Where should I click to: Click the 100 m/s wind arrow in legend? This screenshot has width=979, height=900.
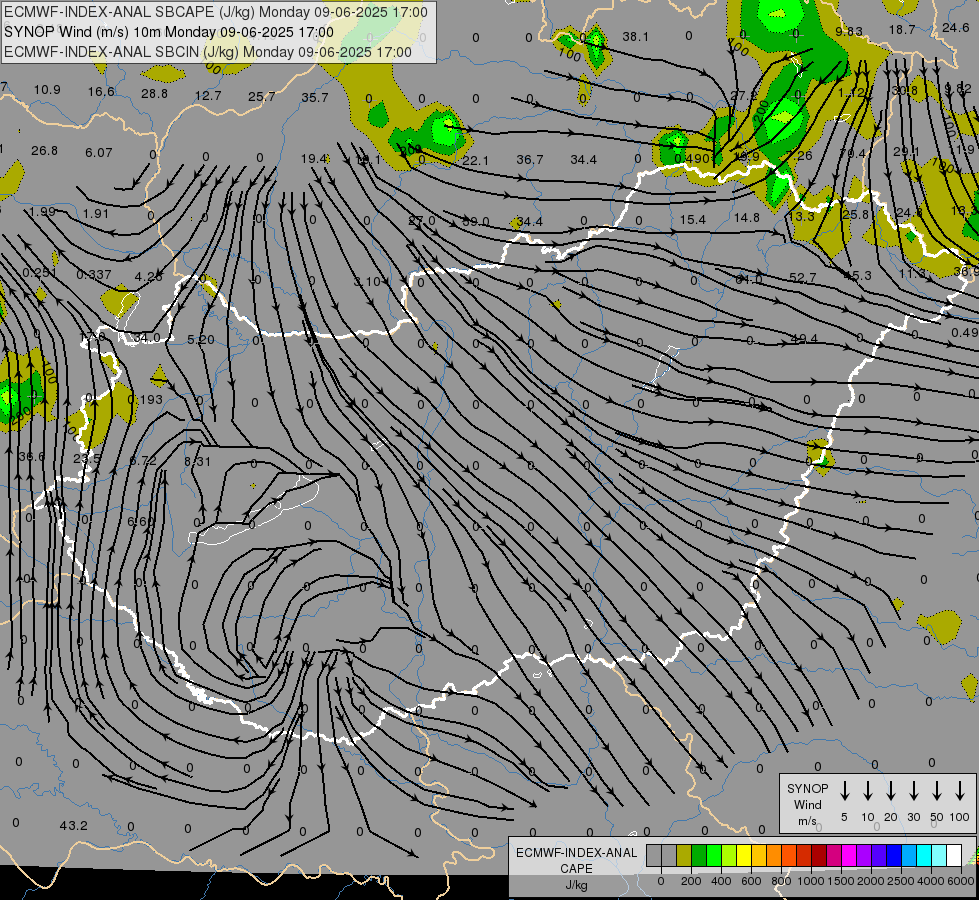tap(960, 790)
